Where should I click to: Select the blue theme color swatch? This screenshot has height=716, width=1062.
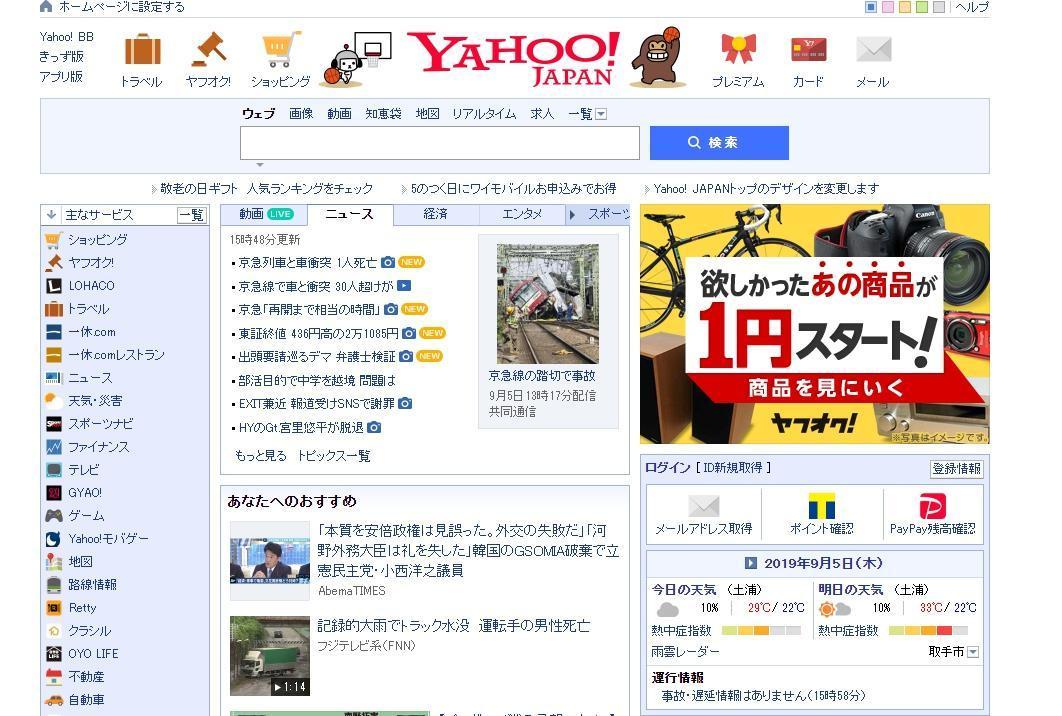(x=871, y=7)
